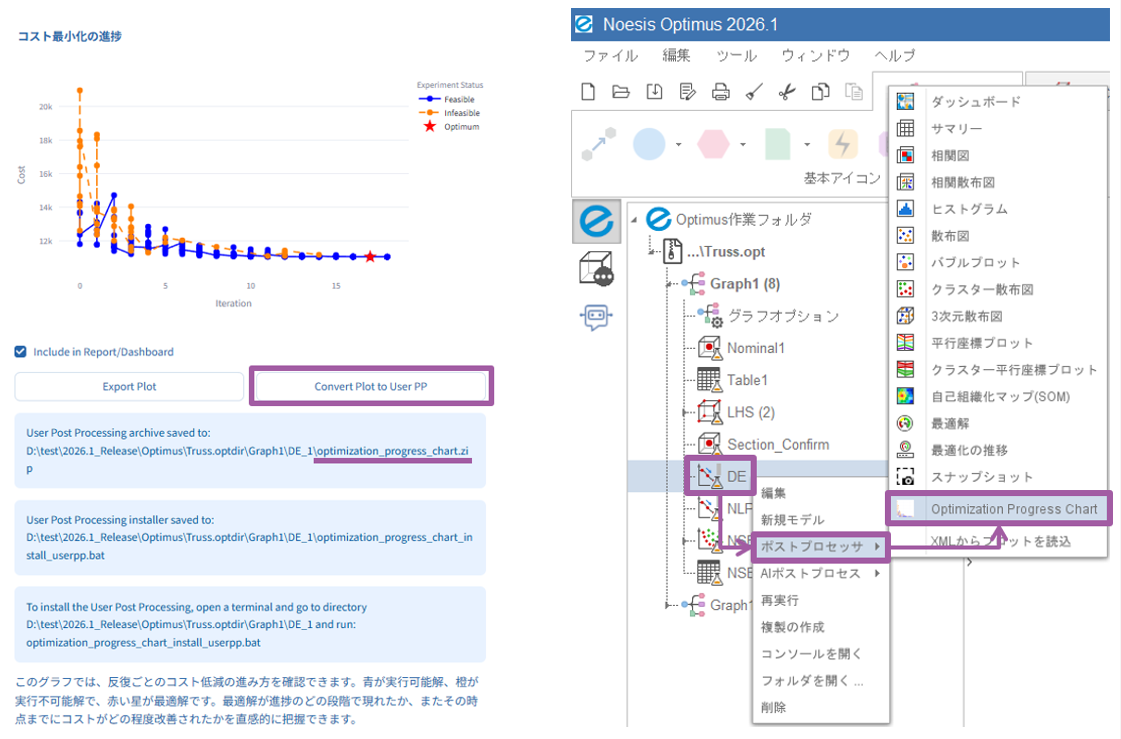1121x739 pixels.
Task: Choose ポストプロセッサ in context menu
Action: (820, 547)
